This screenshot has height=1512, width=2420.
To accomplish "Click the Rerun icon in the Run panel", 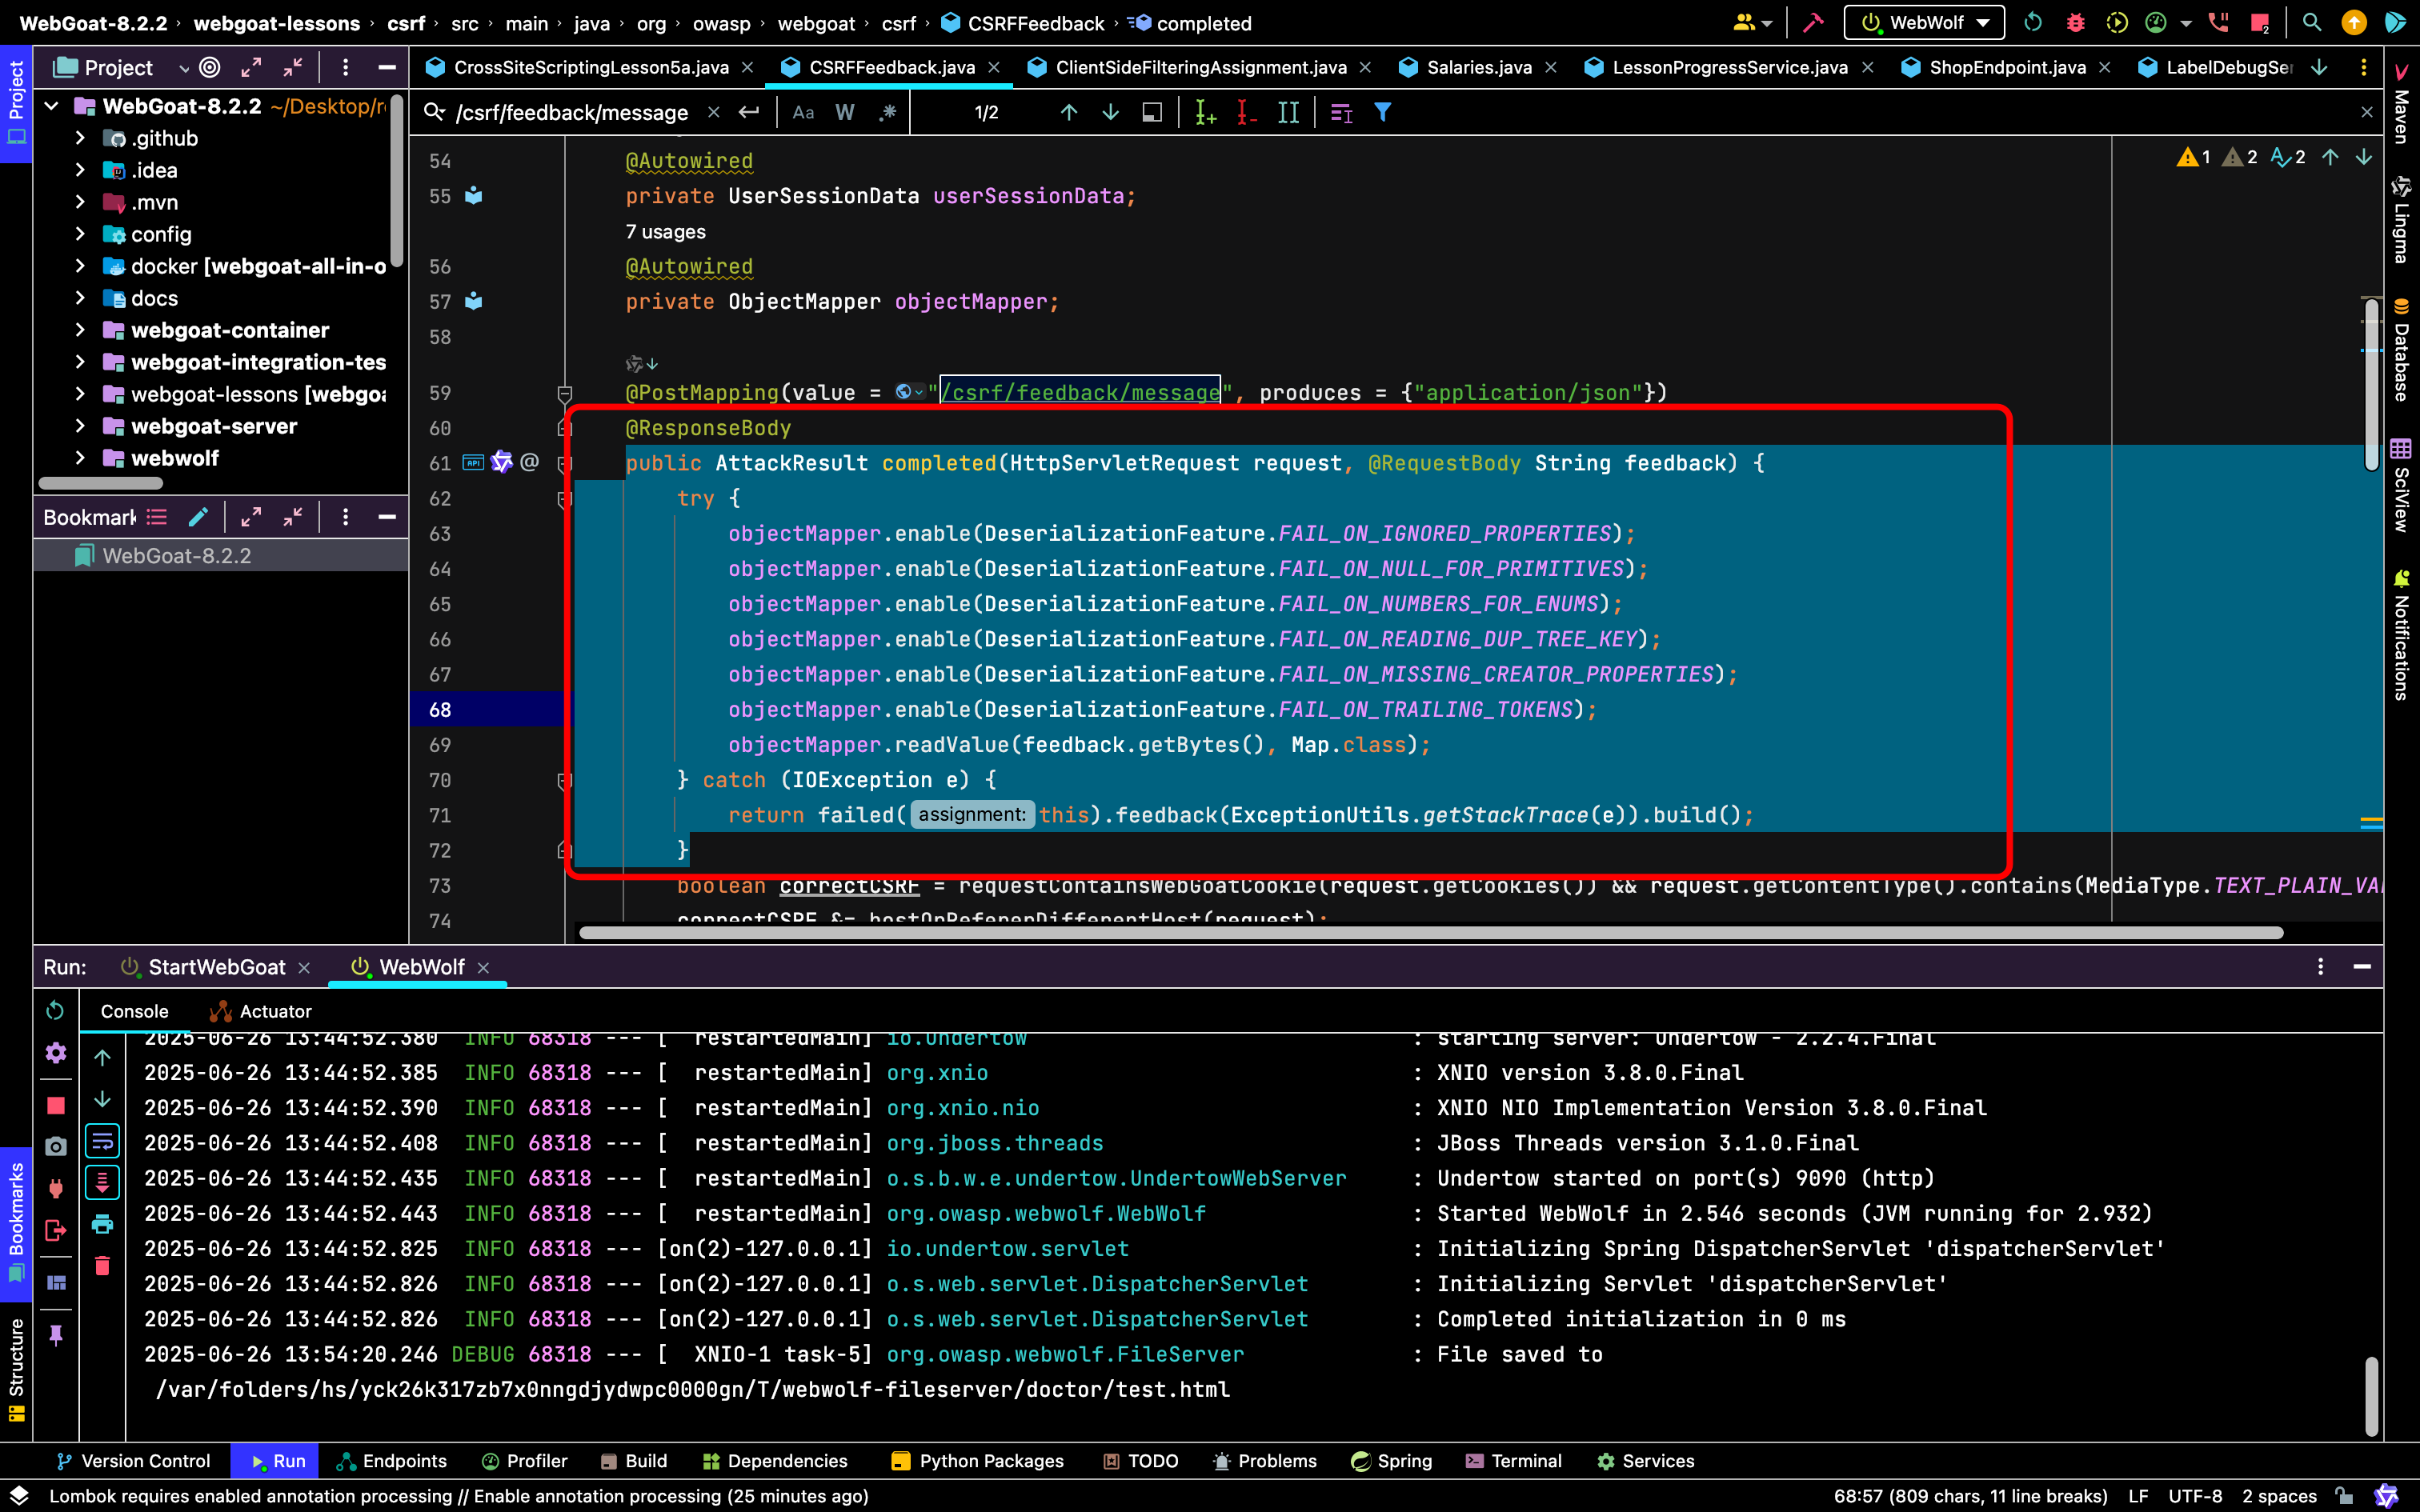I will coord(55,1011).
